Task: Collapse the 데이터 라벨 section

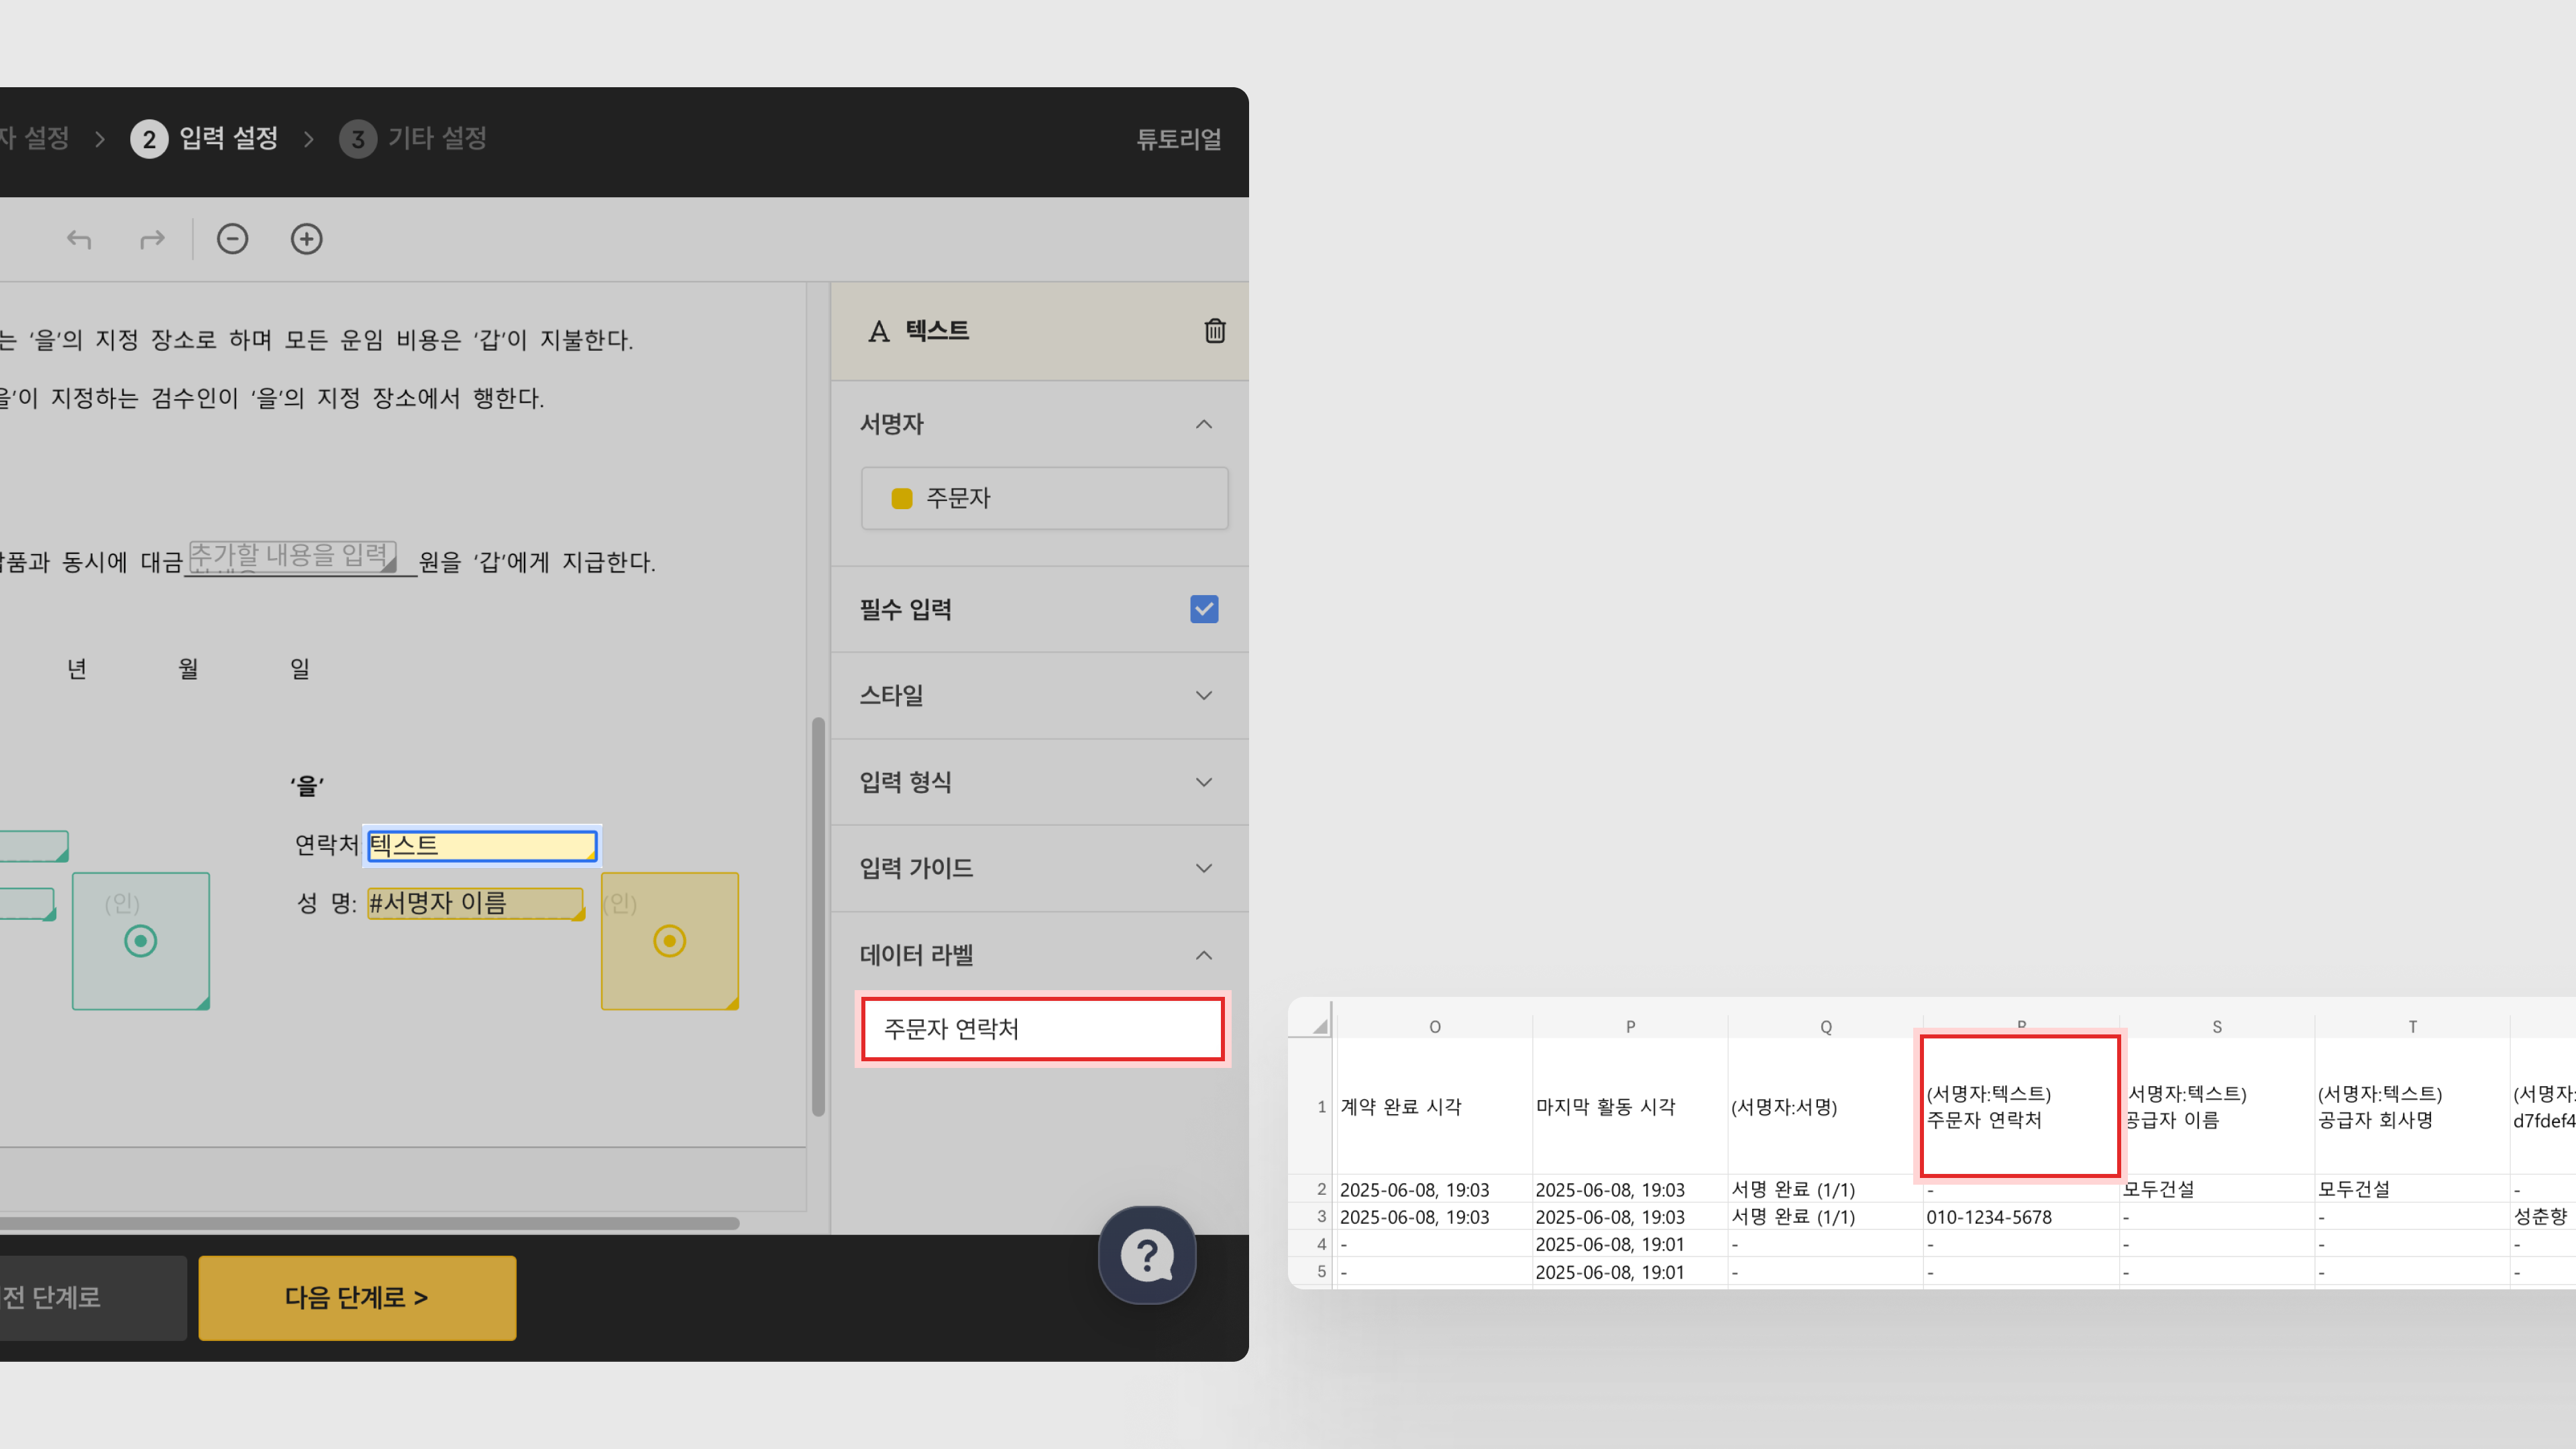Action: (x=1203, y=955)
